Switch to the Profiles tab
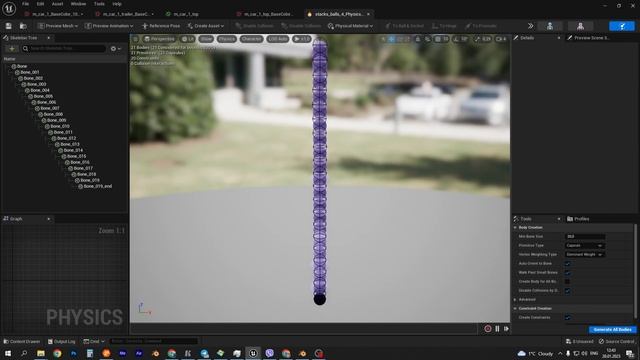 tap(578, 219)
